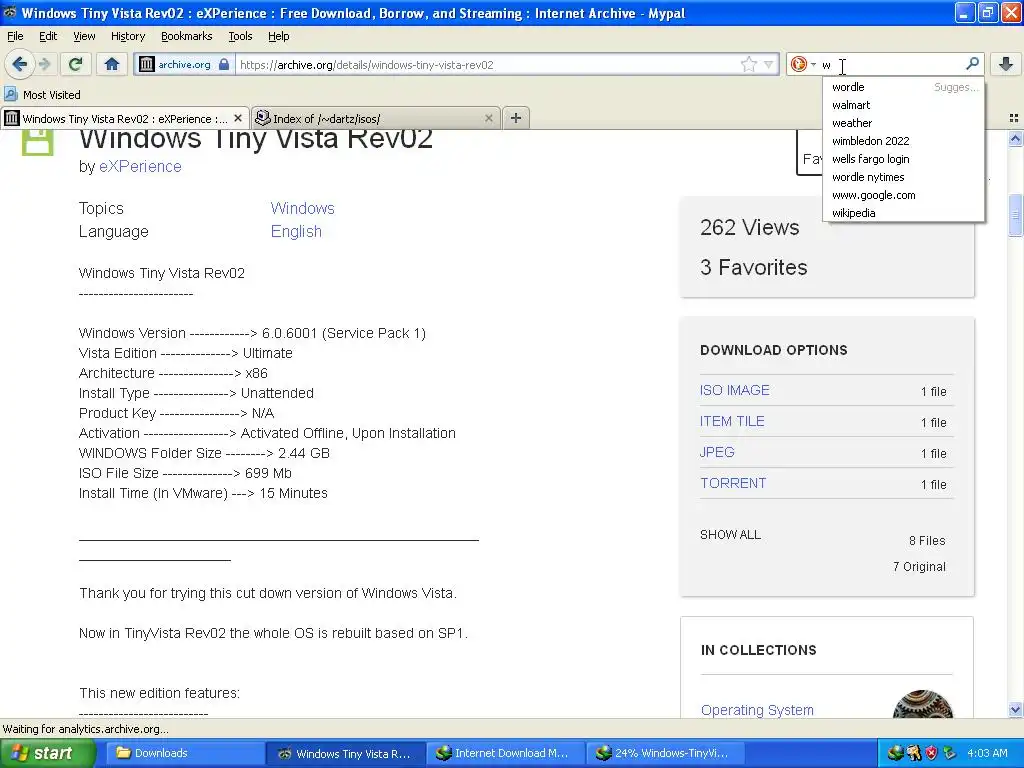Click the Most Visited bookmarks icon

click(x=11, y=94)
